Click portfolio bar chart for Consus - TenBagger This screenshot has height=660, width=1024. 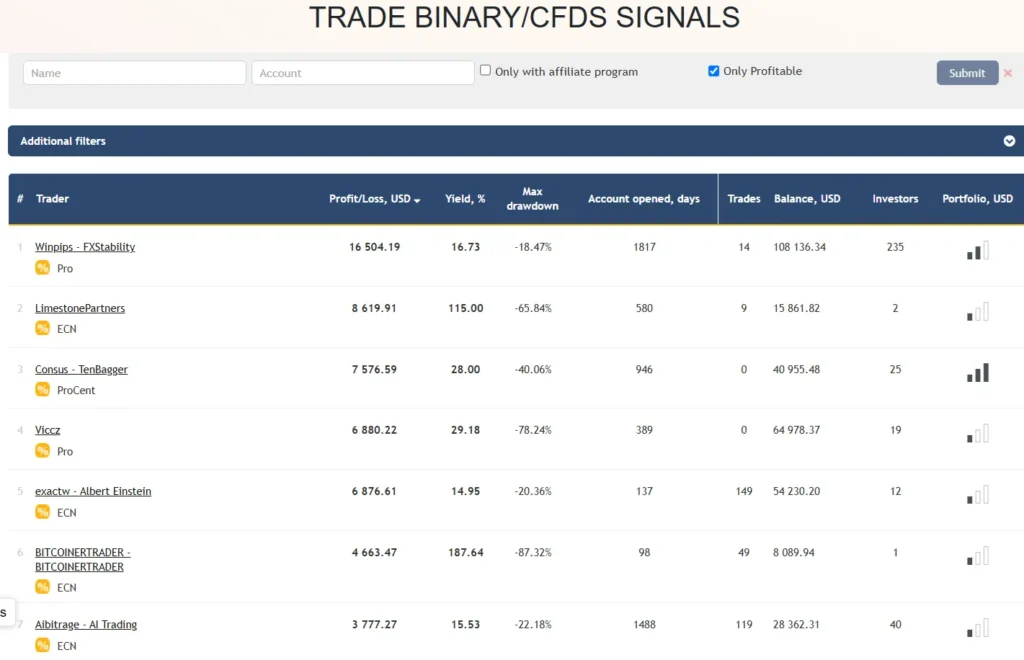[x=976, y=372]
